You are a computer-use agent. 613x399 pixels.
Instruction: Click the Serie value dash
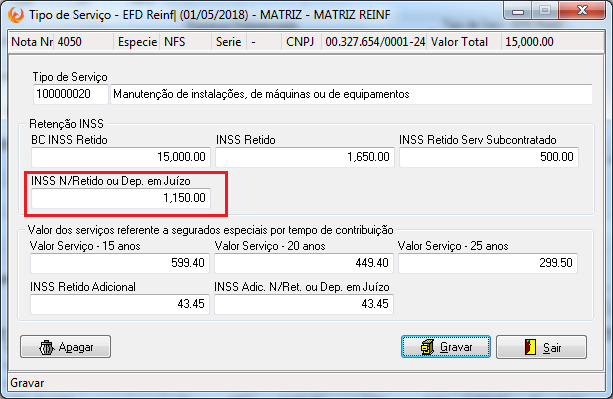pos(253,42)
